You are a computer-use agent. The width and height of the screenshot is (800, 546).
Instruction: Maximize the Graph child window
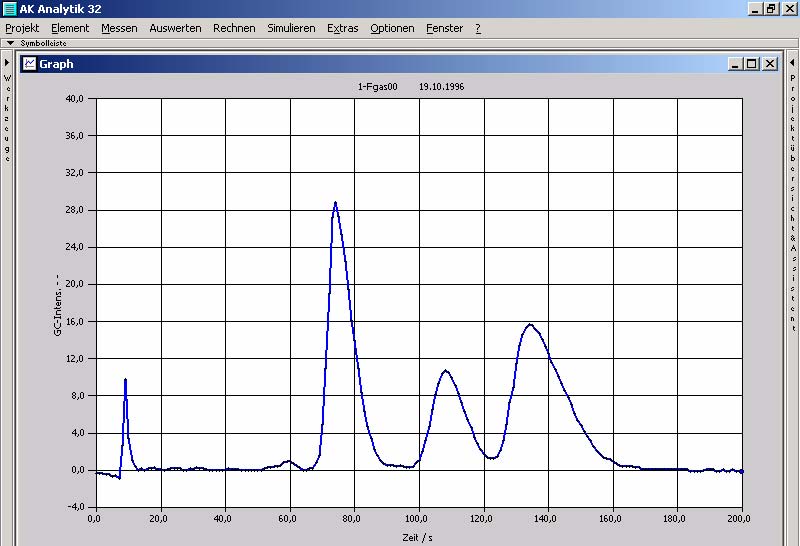tap(752, 63)
